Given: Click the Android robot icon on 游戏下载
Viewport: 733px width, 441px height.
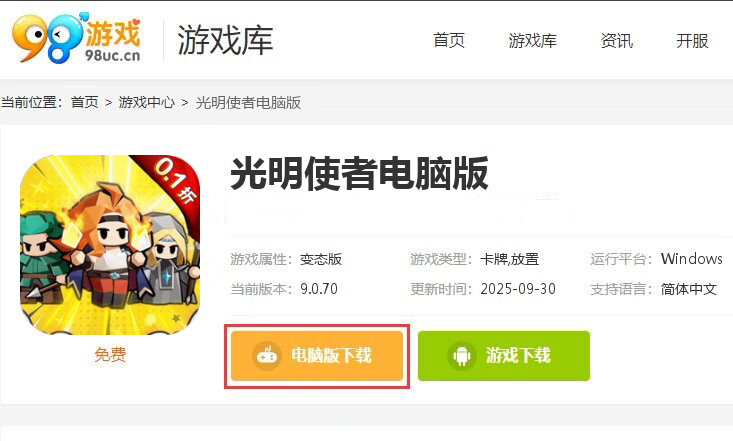Looking at the screenshot, I should coord(462,356).
